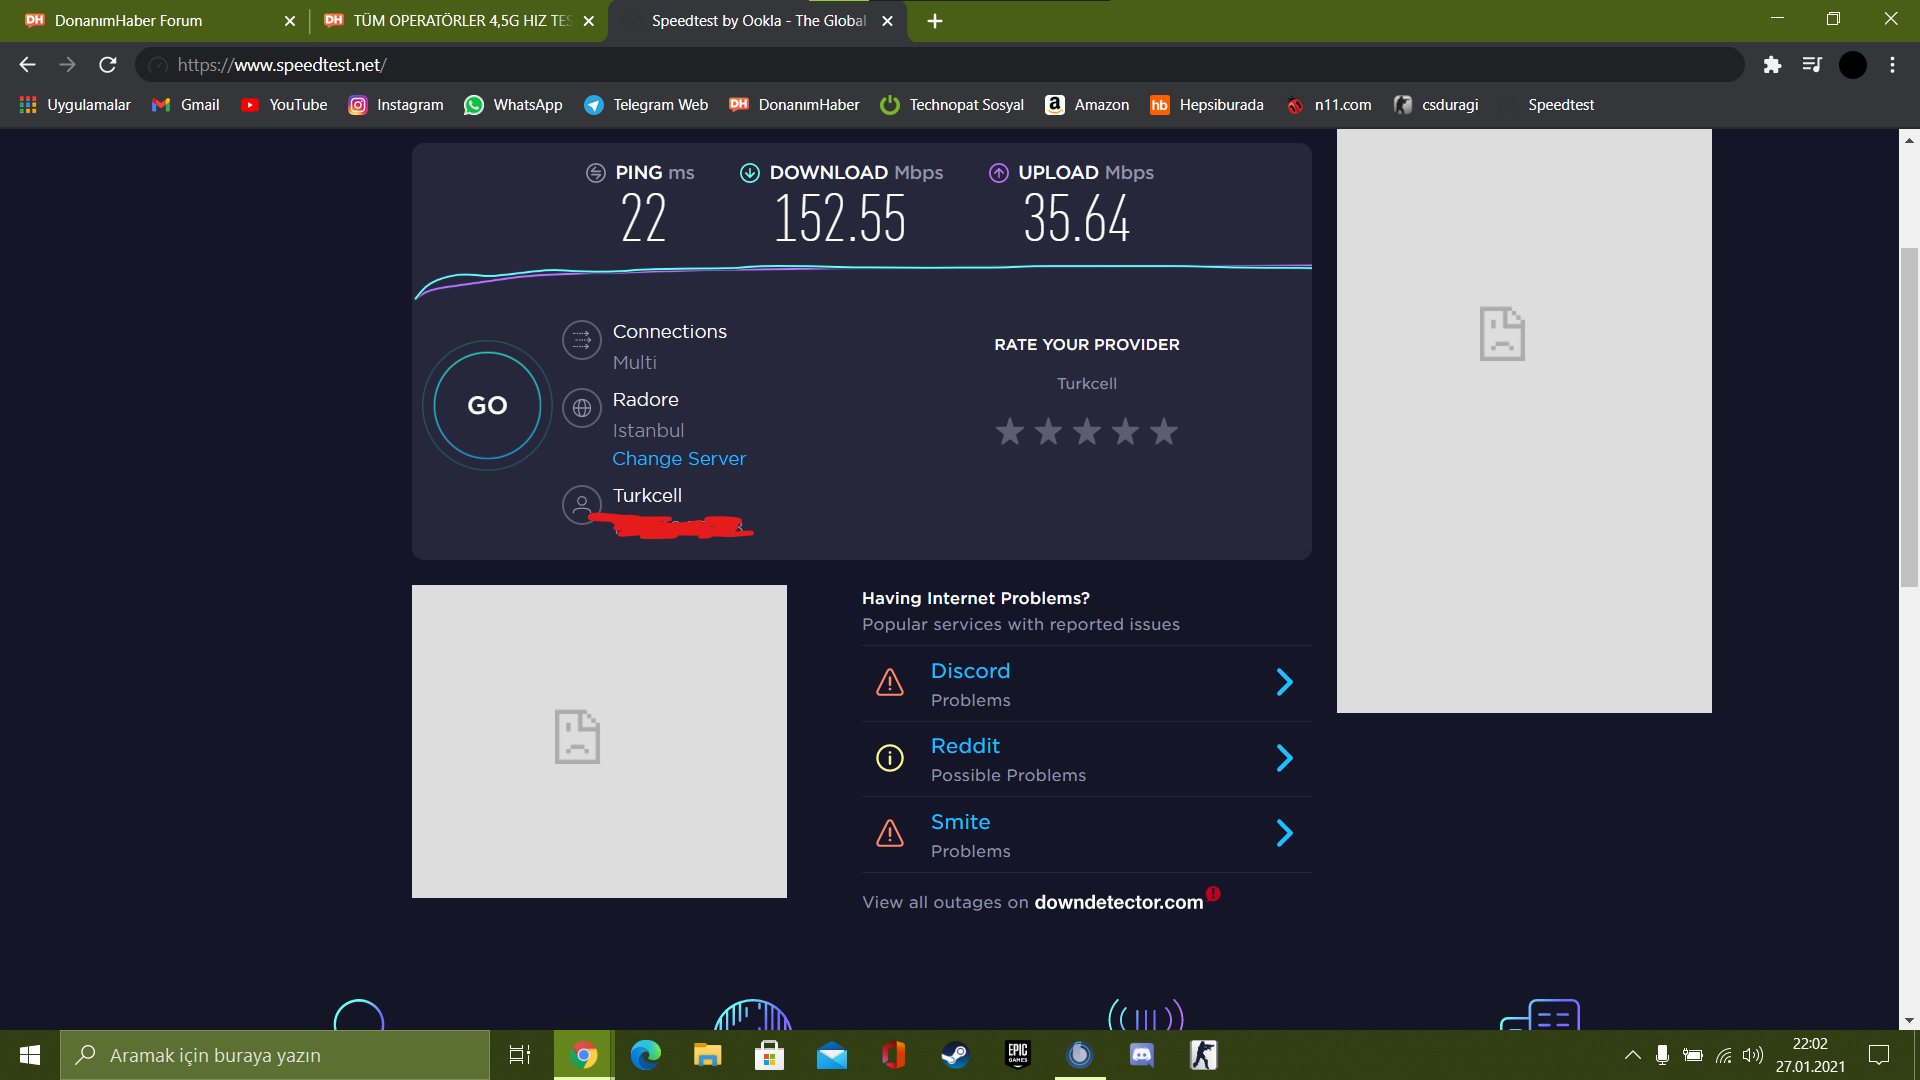The width and height of the screenshot is (1920, 1080).
Task: Open the Windows Start menu
Action: (30, 1055)
